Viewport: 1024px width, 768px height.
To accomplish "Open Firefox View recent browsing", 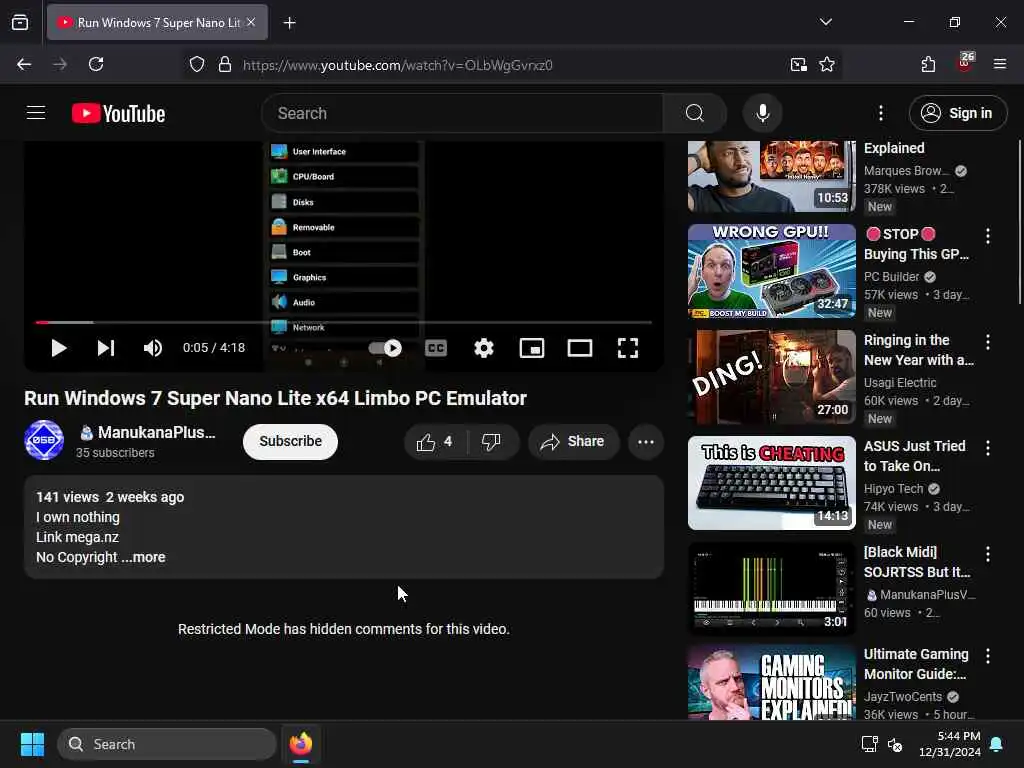I will point(20,23).
